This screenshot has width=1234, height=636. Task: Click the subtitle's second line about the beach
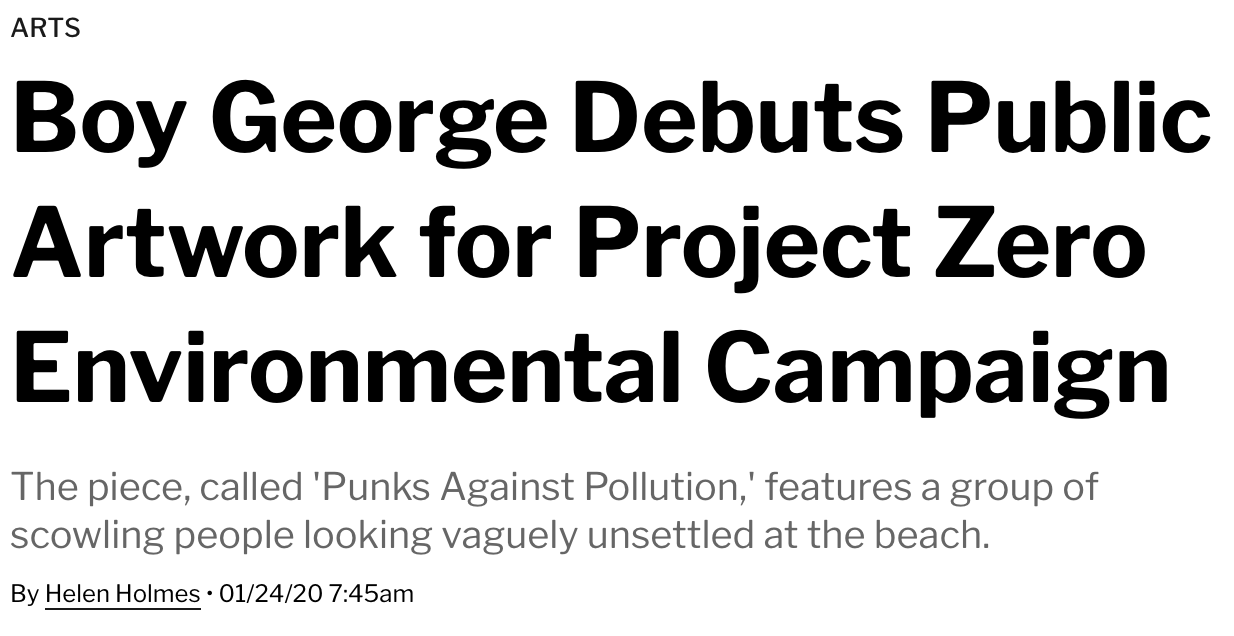(x=500, y=535)
